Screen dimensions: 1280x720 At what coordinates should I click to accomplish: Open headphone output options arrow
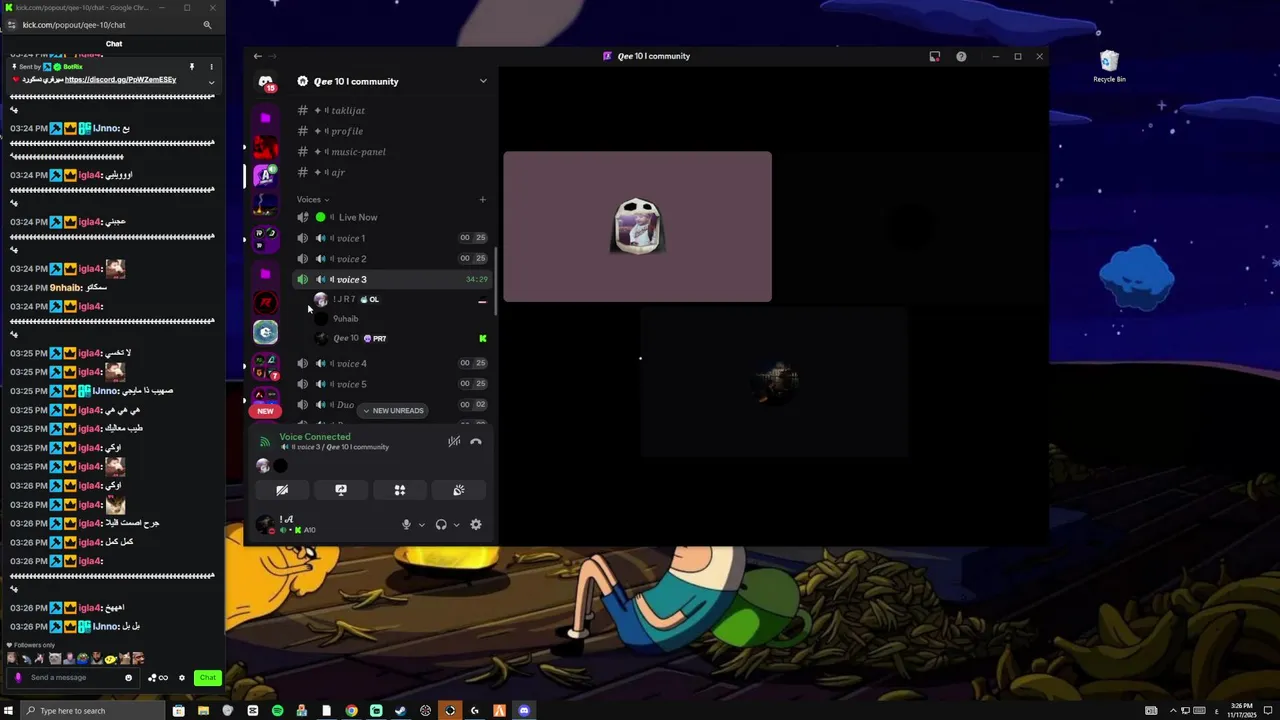456,524
